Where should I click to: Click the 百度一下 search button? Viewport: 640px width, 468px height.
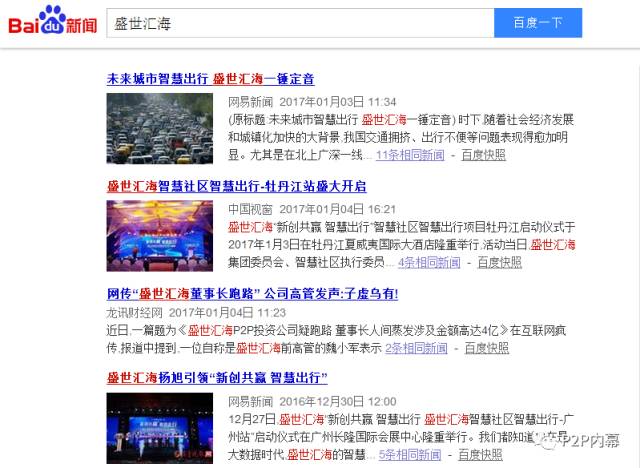click(538, 23)
